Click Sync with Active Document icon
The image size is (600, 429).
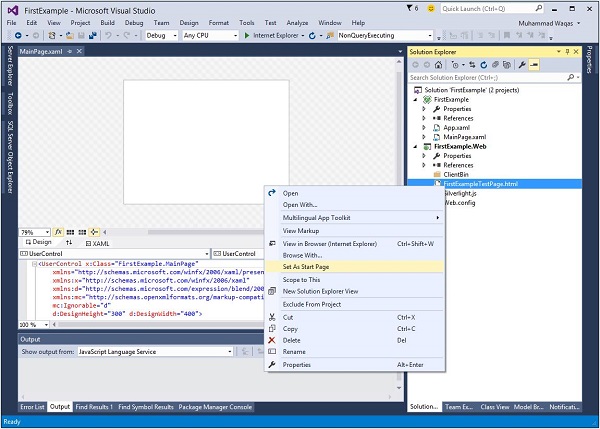[470, 64]
